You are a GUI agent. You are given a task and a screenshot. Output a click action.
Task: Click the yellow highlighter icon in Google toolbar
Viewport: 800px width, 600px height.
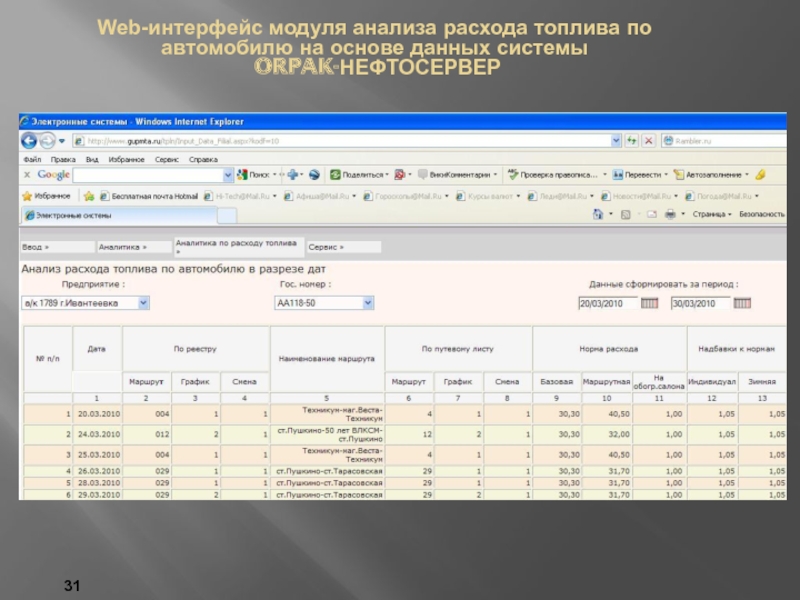(760, 174)
